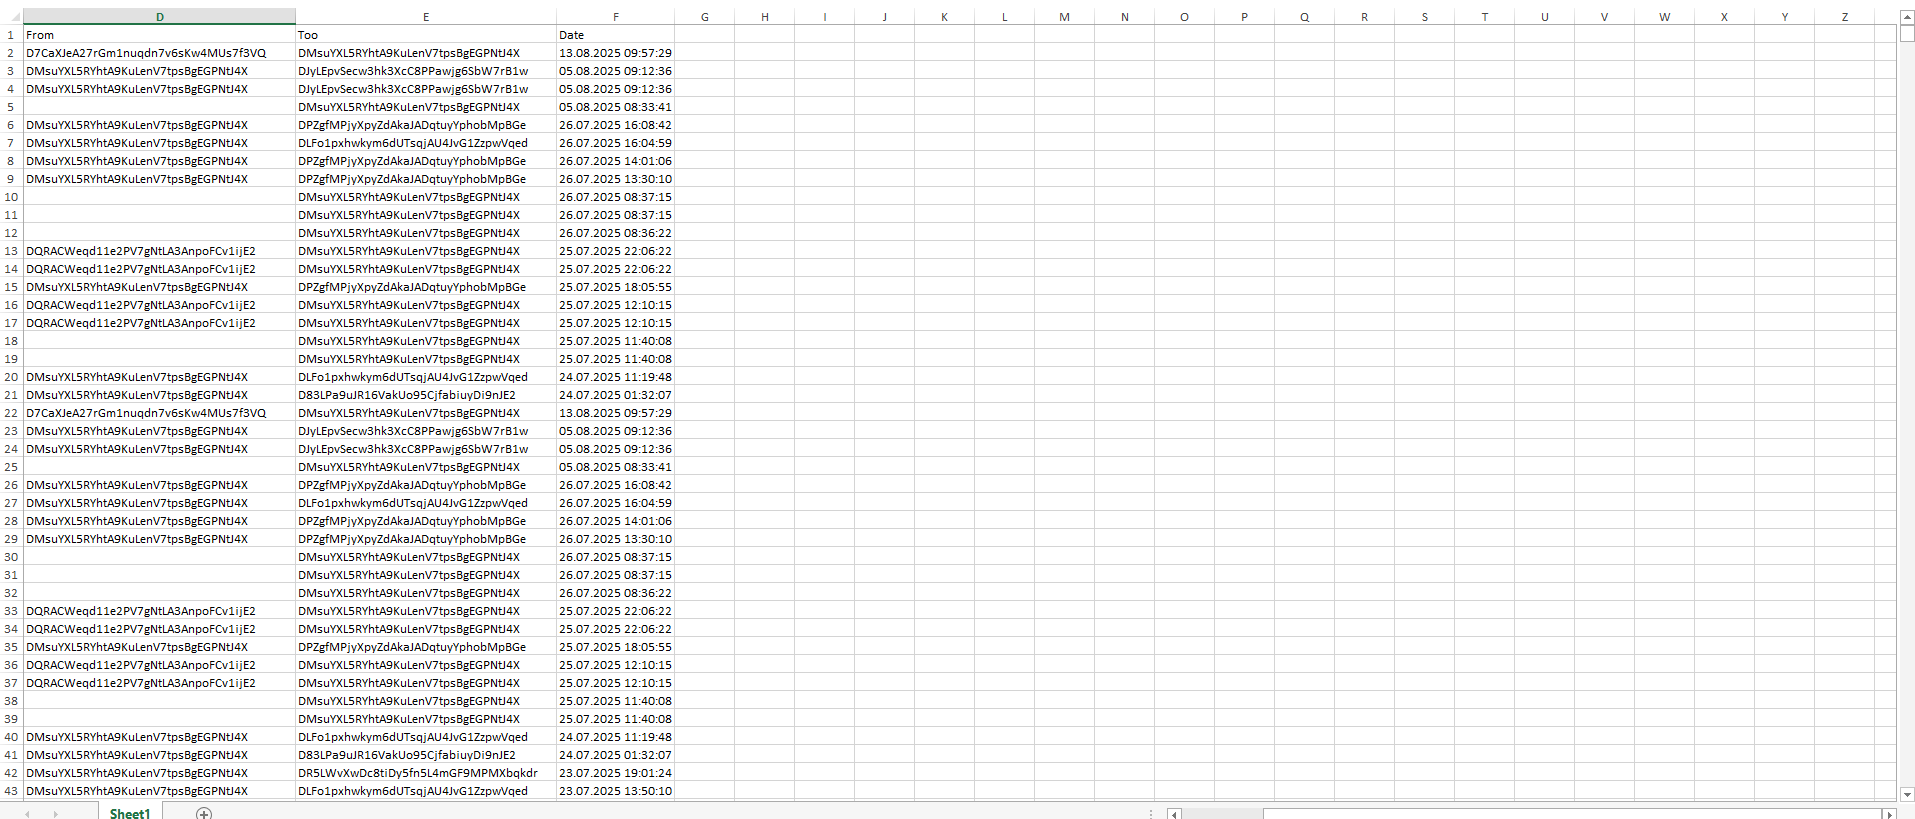Select cell with date 13.08.2025 09:57:29 in row 2
The height and width of the screenshot is (819, 1915).
pos(616,53)
